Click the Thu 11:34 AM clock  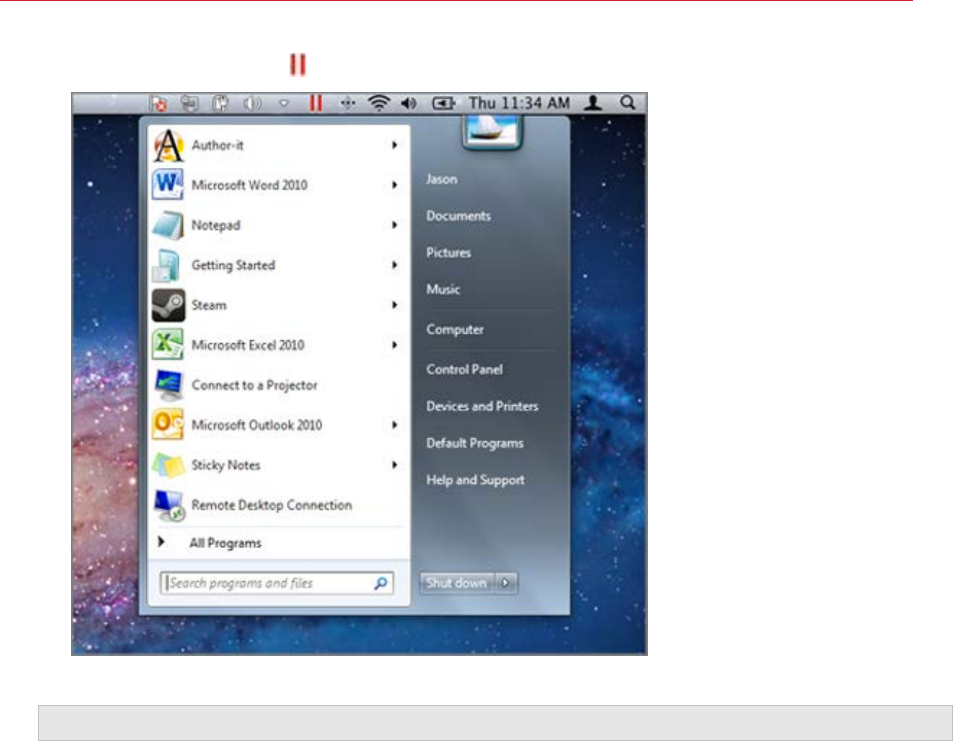(x=519, y=103)
